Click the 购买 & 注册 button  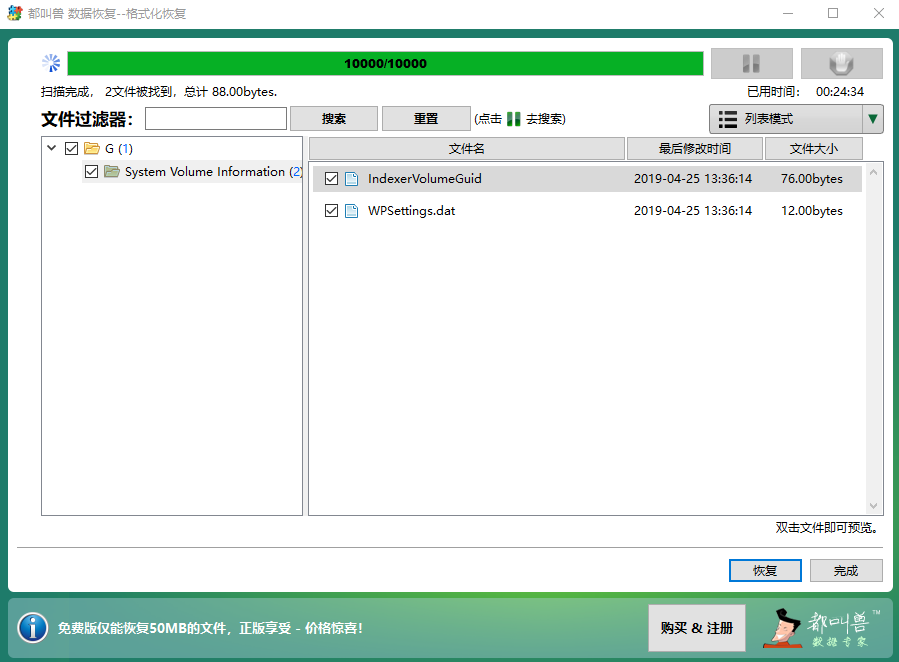pos(697,628)
